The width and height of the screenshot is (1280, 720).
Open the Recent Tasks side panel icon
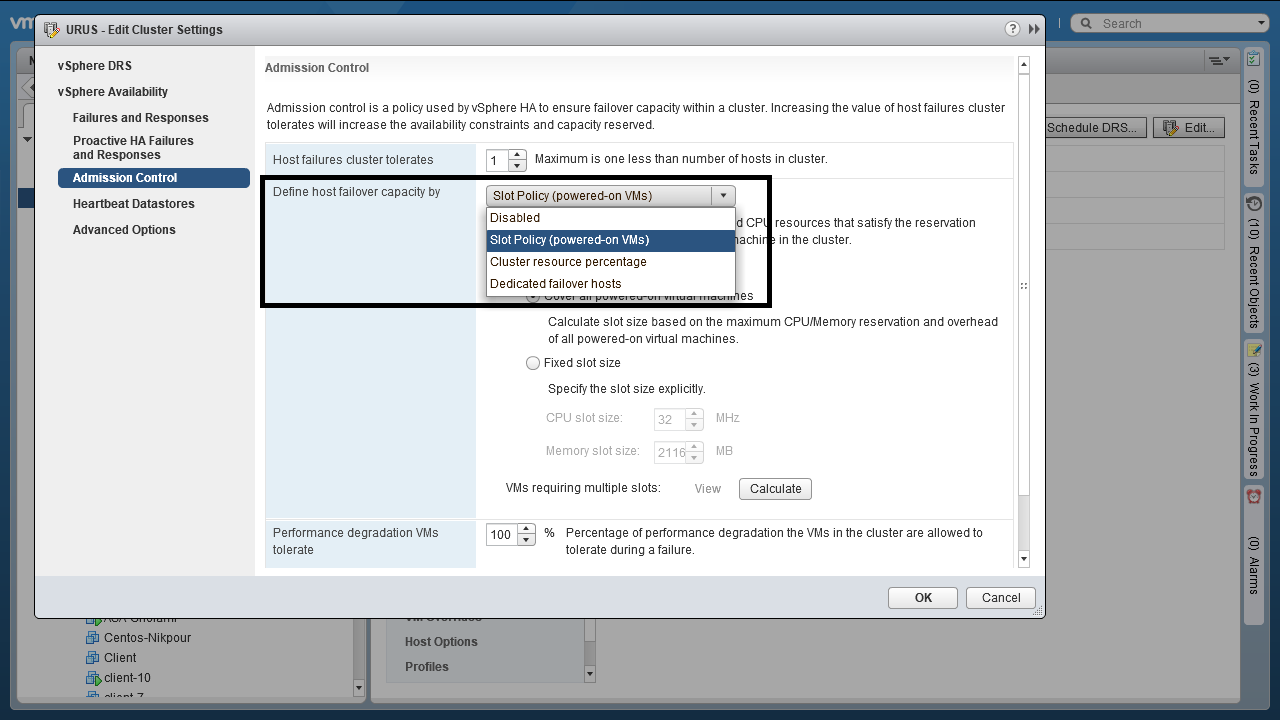pos(1254,60)
